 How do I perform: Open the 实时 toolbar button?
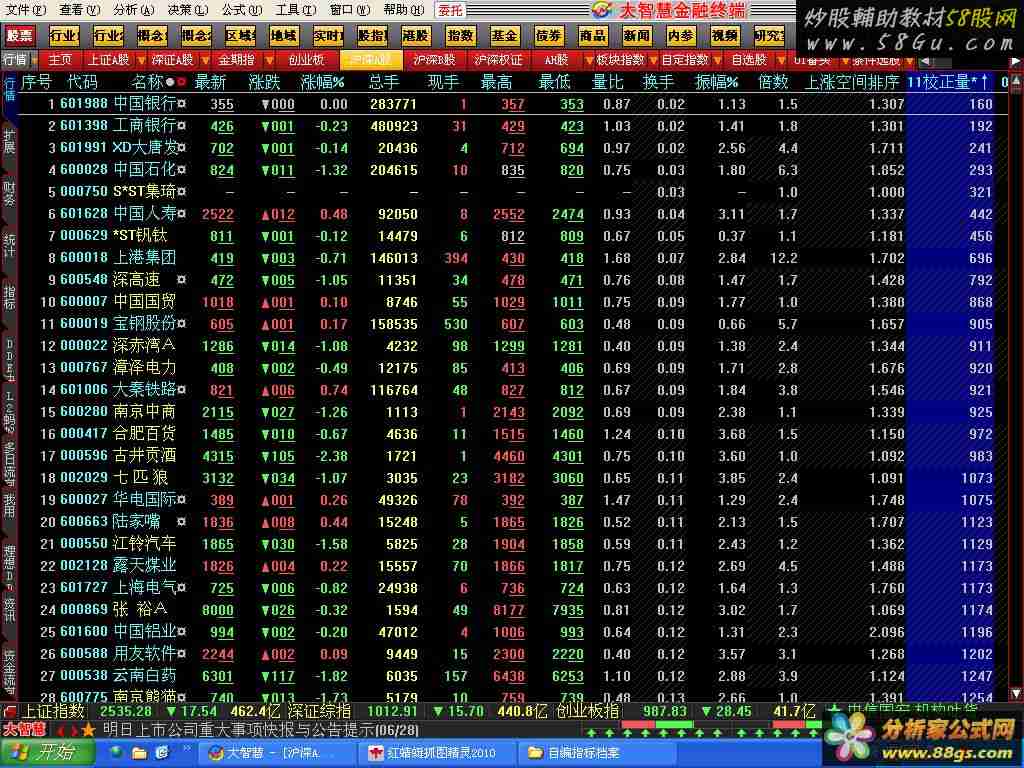pyautogui.click(x=328, y=35)
